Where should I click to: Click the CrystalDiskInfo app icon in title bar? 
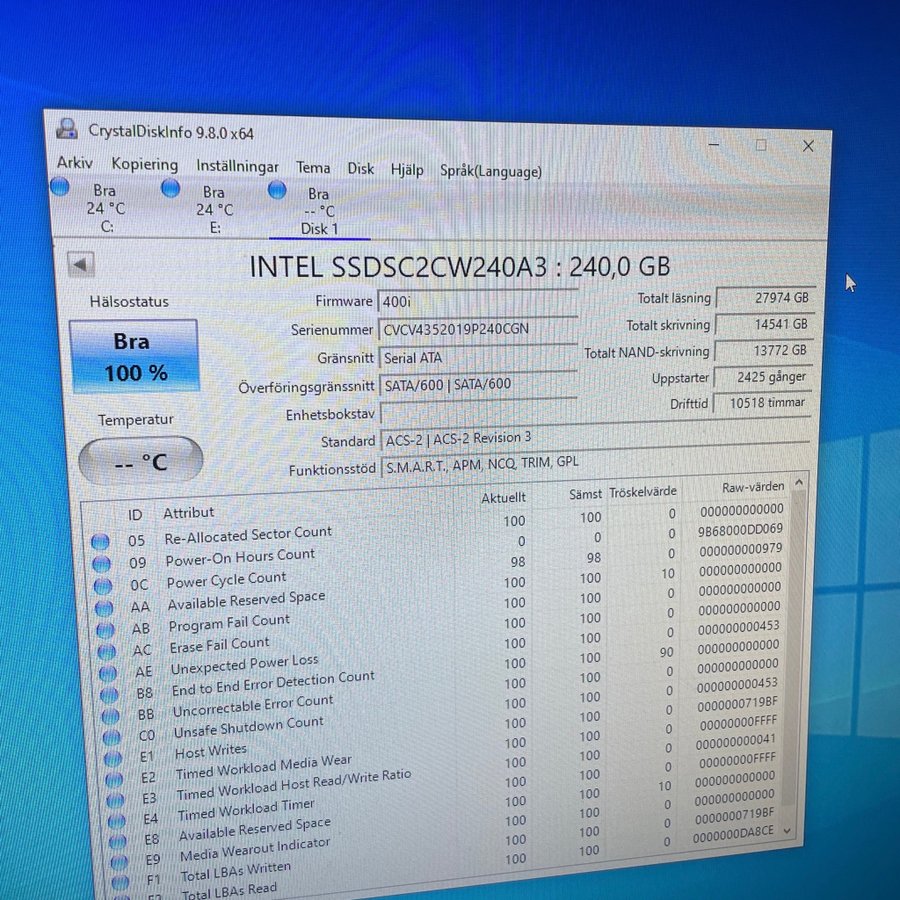click(x=67, y=128)
